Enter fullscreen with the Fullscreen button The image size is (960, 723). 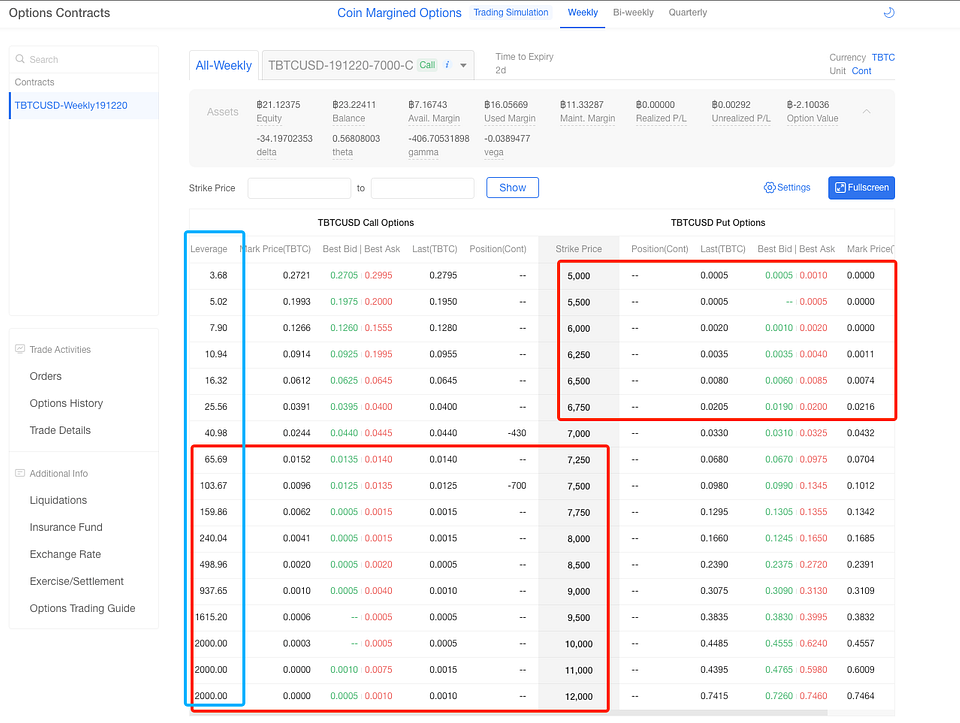861,188
